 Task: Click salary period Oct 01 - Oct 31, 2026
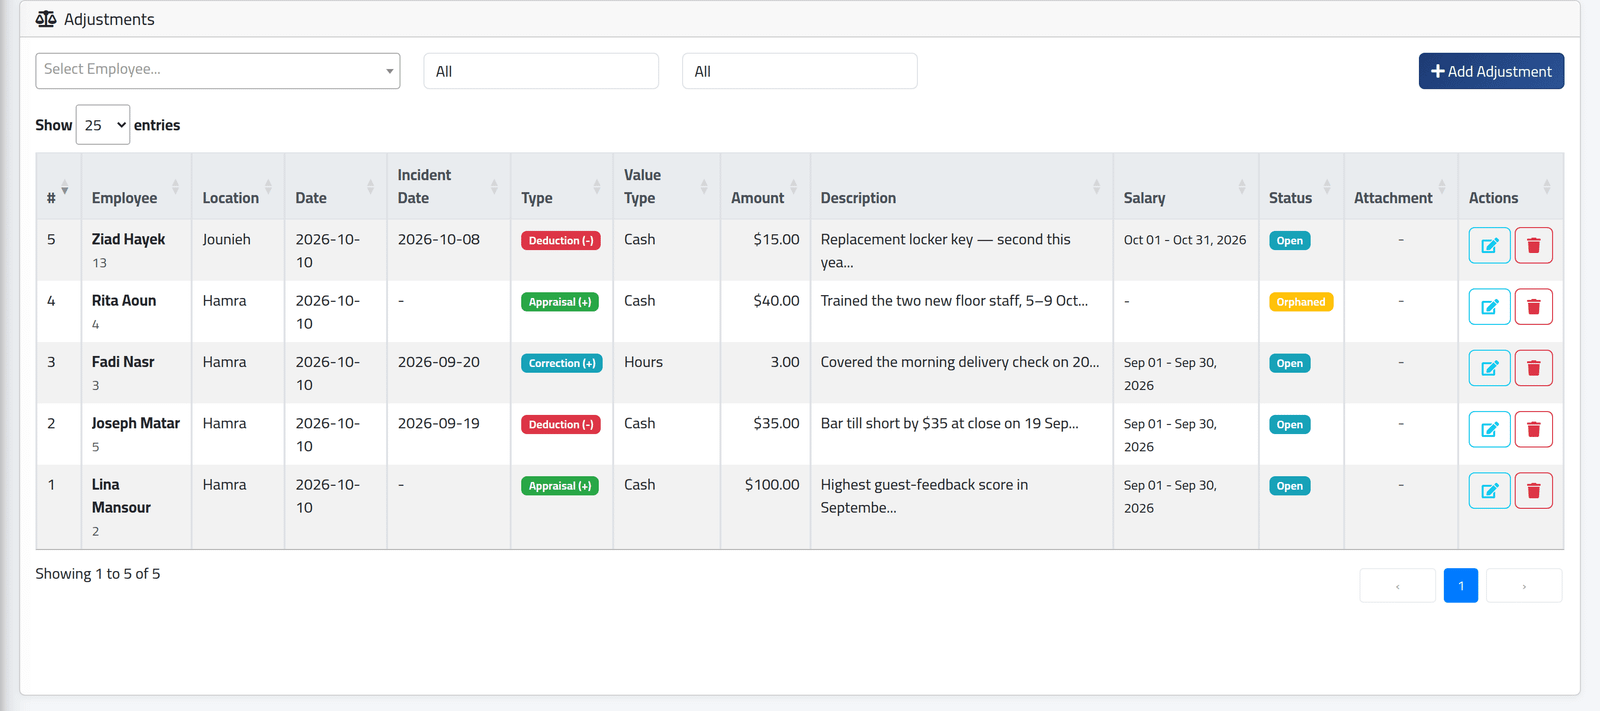click(1185, 240)
